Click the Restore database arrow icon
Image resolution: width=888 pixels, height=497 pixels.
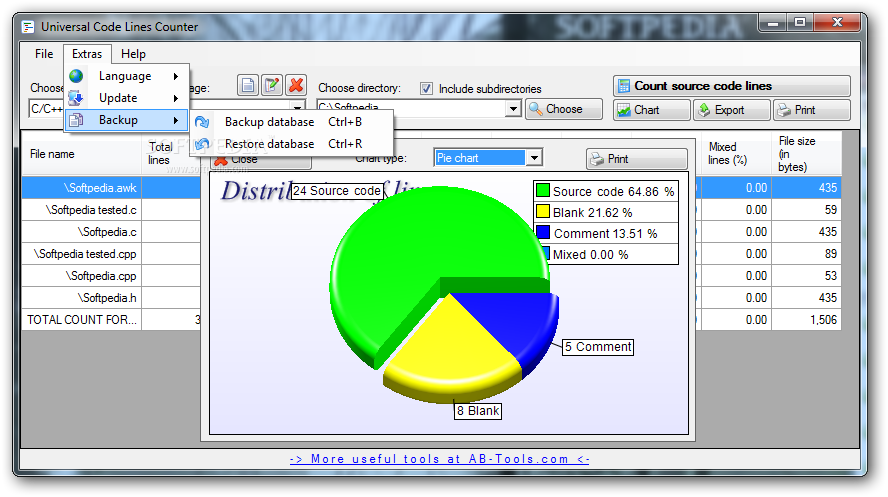[202, 144]
